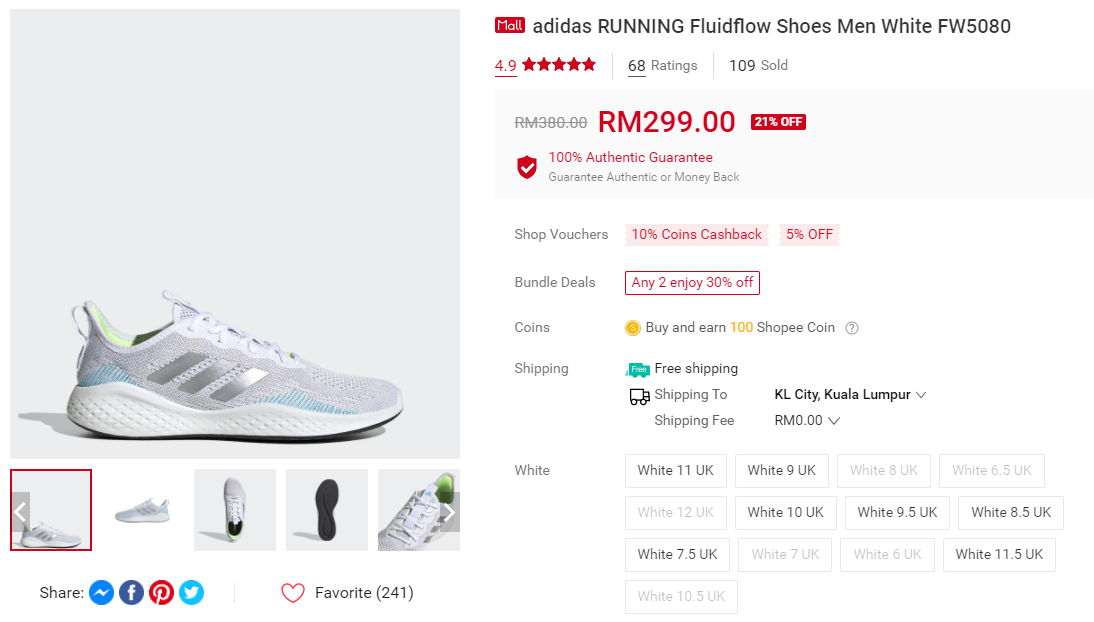Click the Shopee Coin help icon
1094x622 pixels.
[x=852, y=328]
